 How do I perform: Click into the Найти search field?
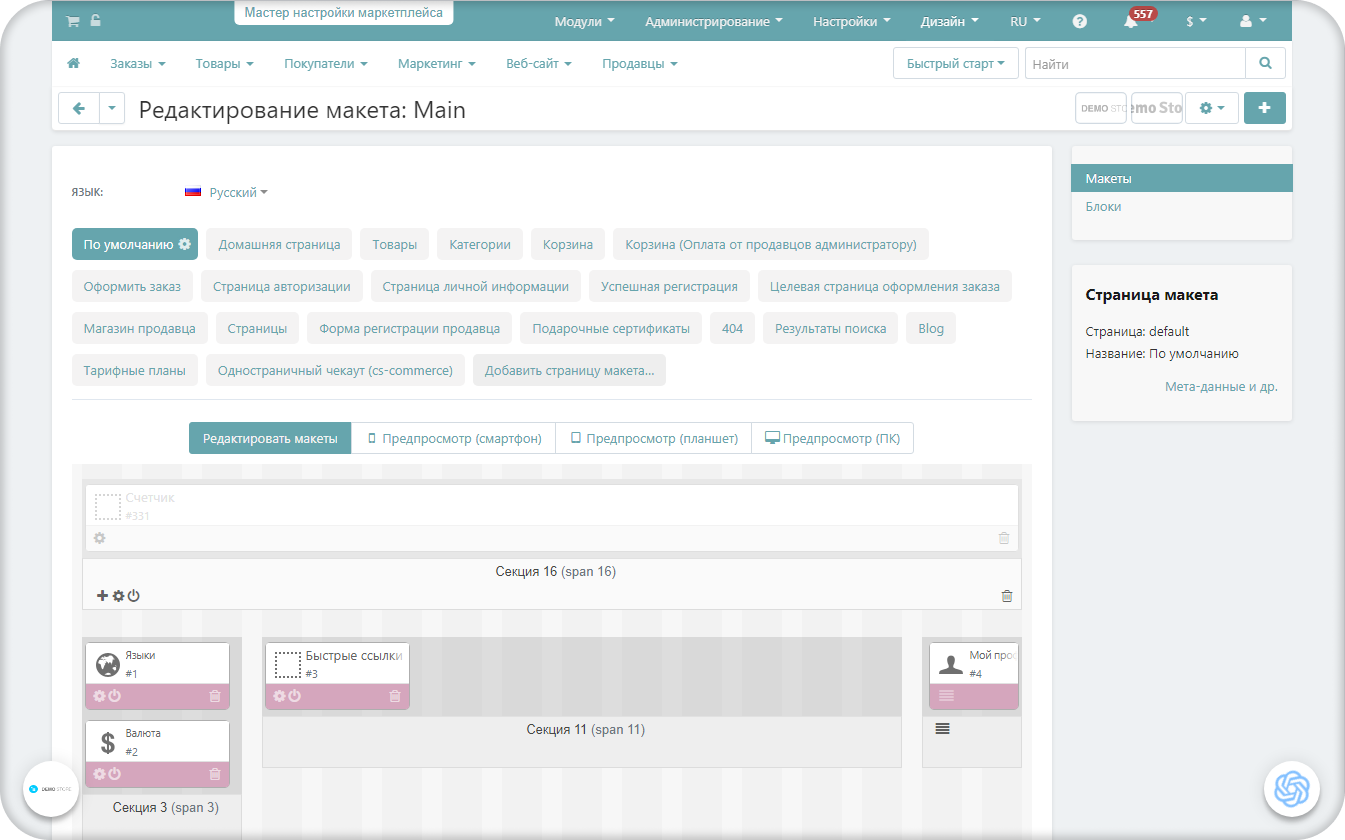1134,63
